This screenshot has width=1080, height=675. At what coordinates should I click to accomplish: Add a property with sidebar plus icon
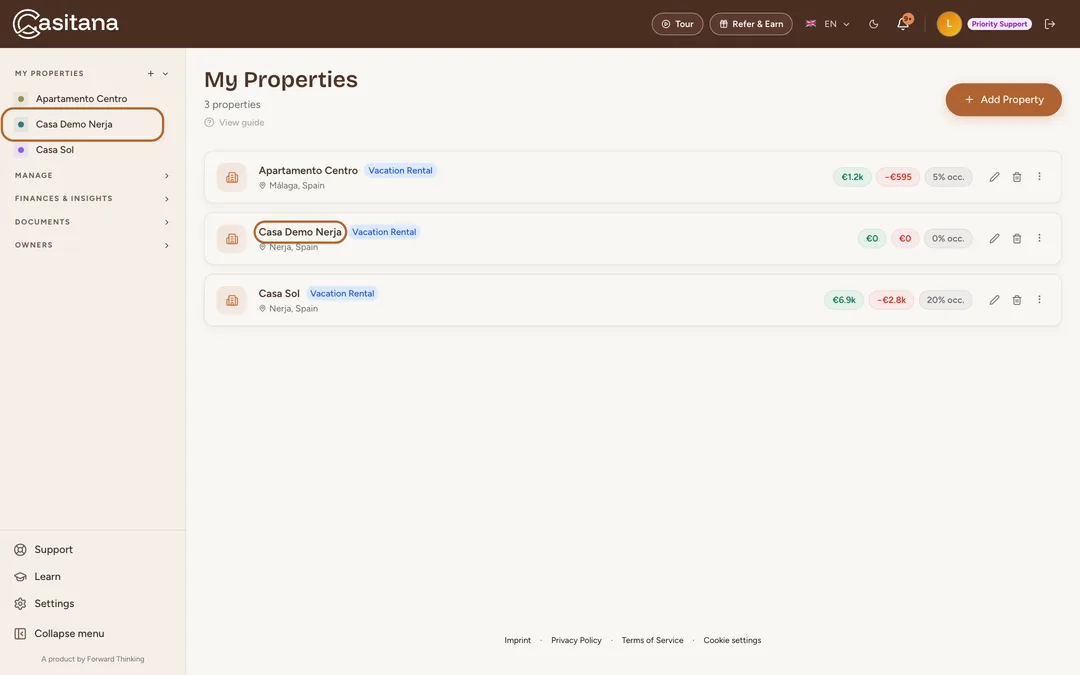[150, 74]
